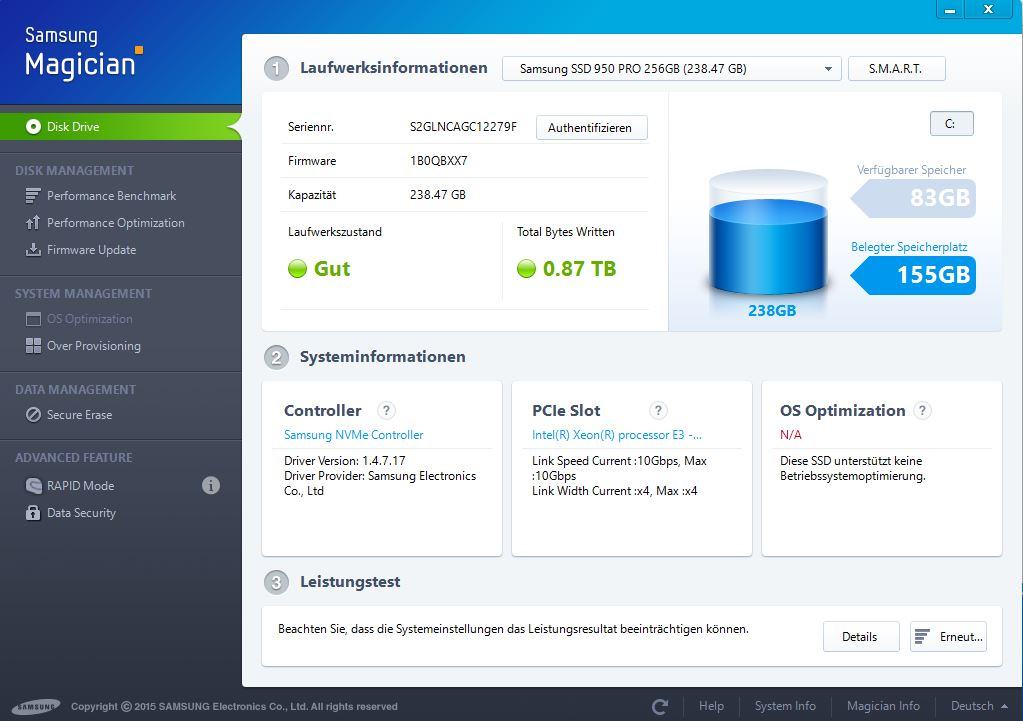Screen dimensions: 1023x721
Task: Click the Firmware Update download icon
Action: (x=33, y=250)
